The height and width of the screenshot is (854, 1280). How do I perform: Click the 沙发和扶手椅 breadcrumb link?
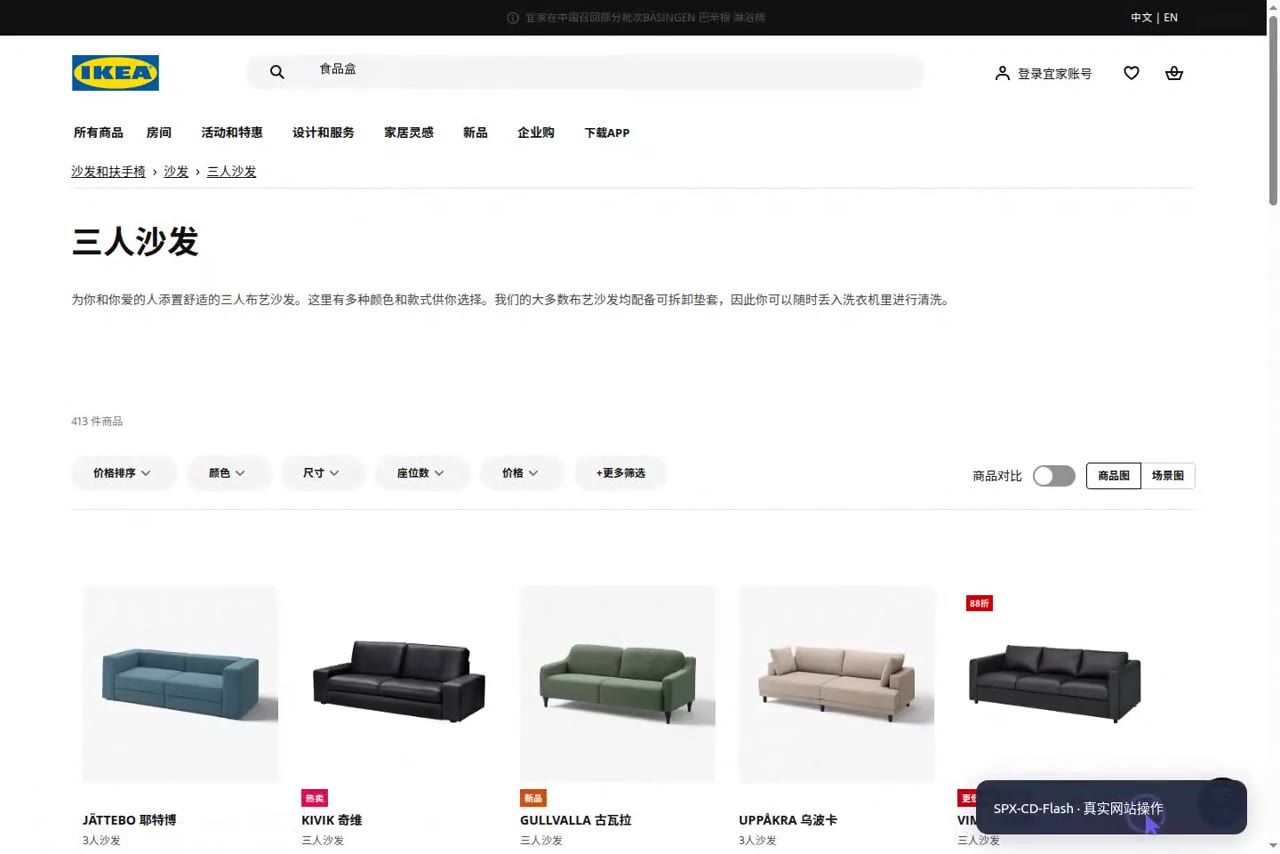(108, 172)
